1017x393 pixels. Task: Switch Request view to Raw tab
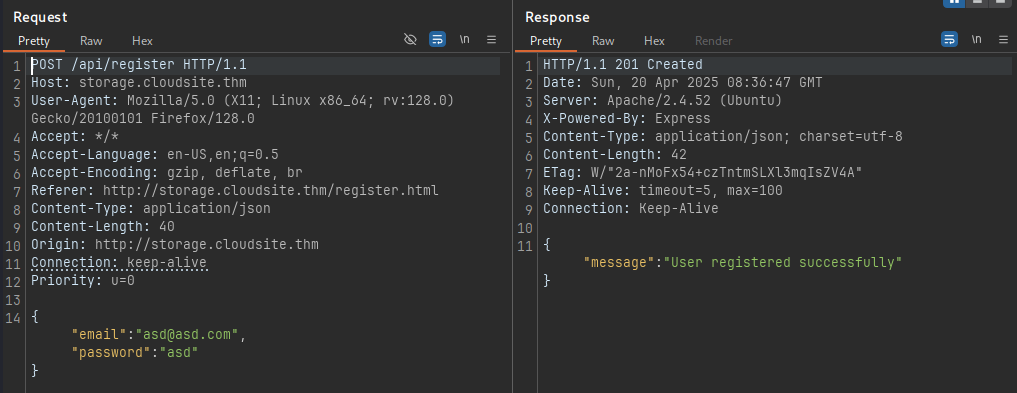[91, 41]
